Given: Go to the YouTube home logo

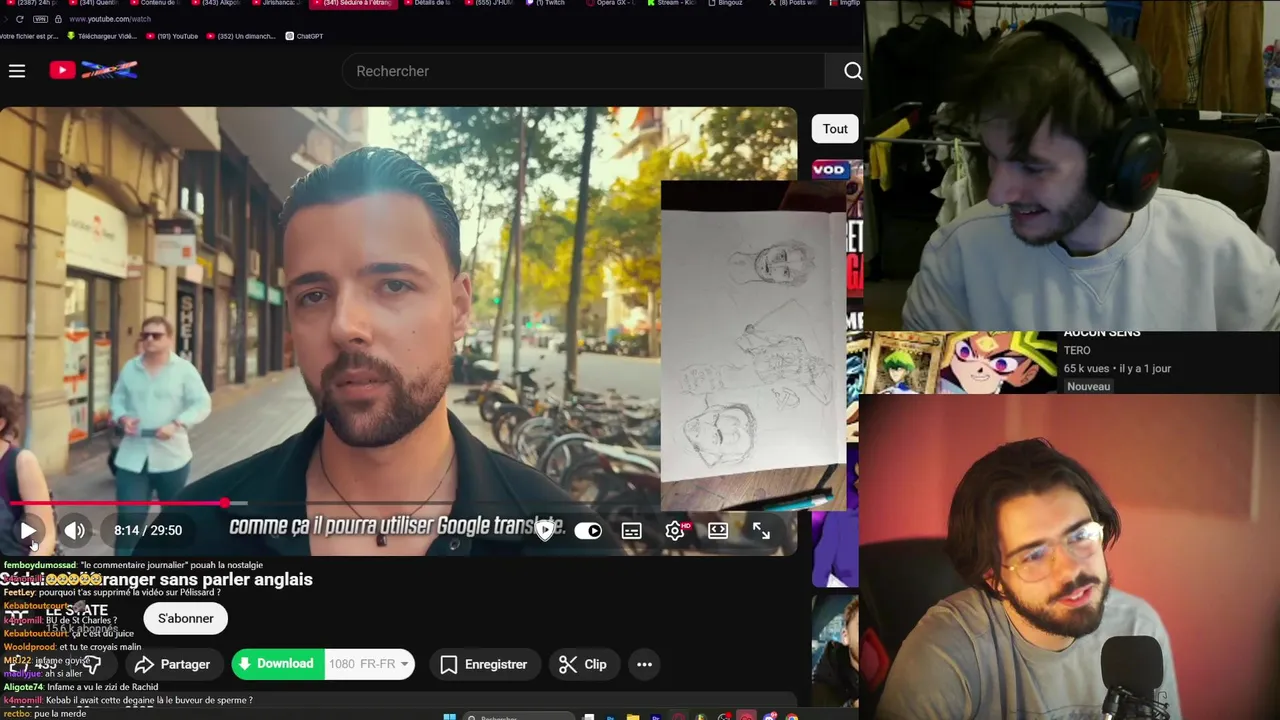Looking at the screenshot, I should pos(93,70).
